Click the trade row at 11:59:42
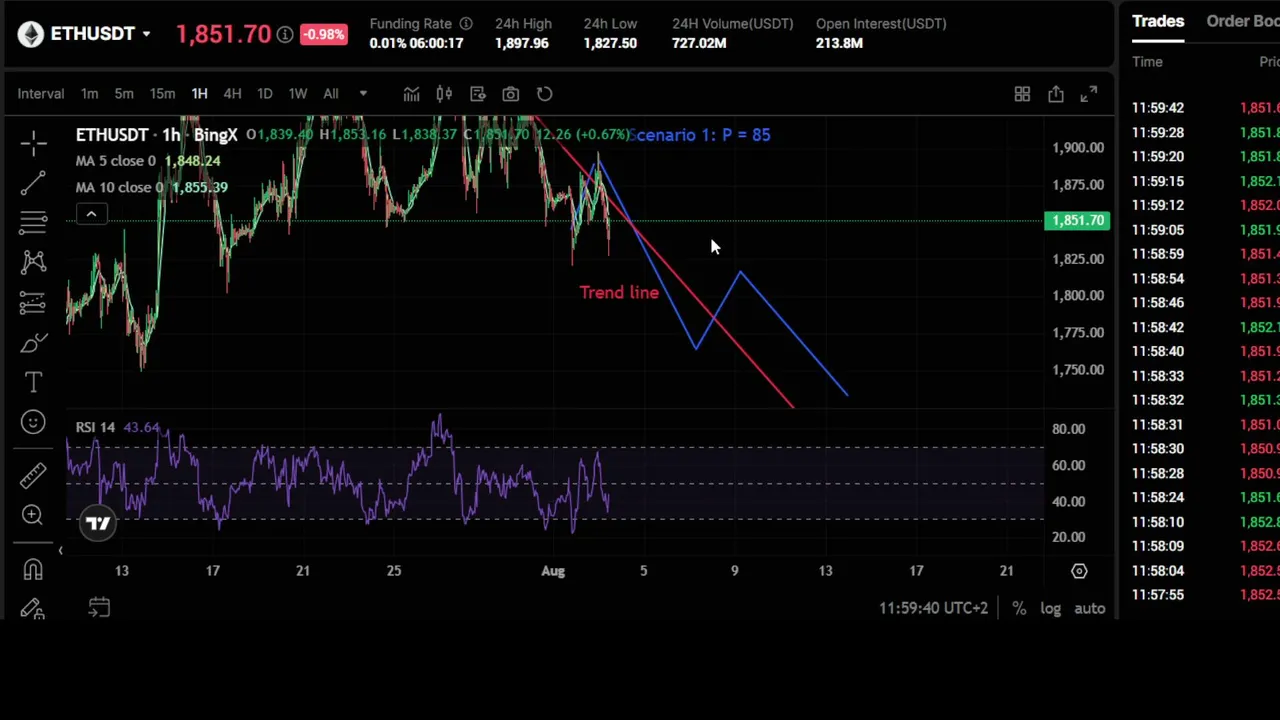The height and width of the screenshot is (720, 1280). point(1205,108)
